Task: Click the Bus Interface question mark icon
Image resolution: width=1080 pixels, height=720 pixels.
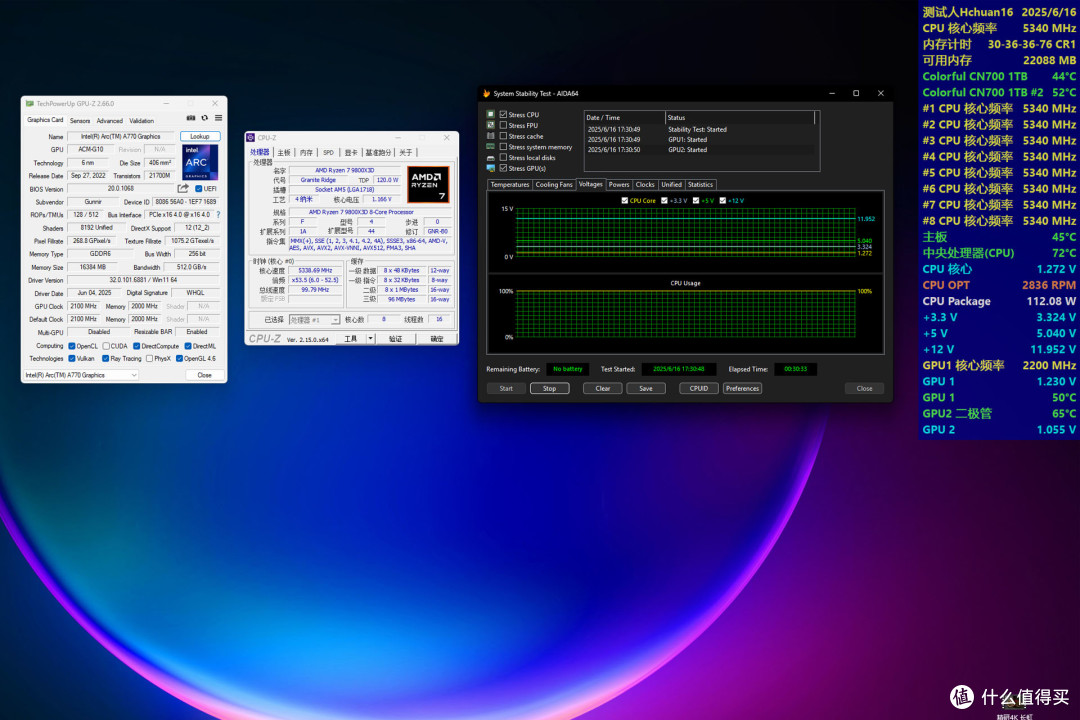Action: (x=218, y=214)
